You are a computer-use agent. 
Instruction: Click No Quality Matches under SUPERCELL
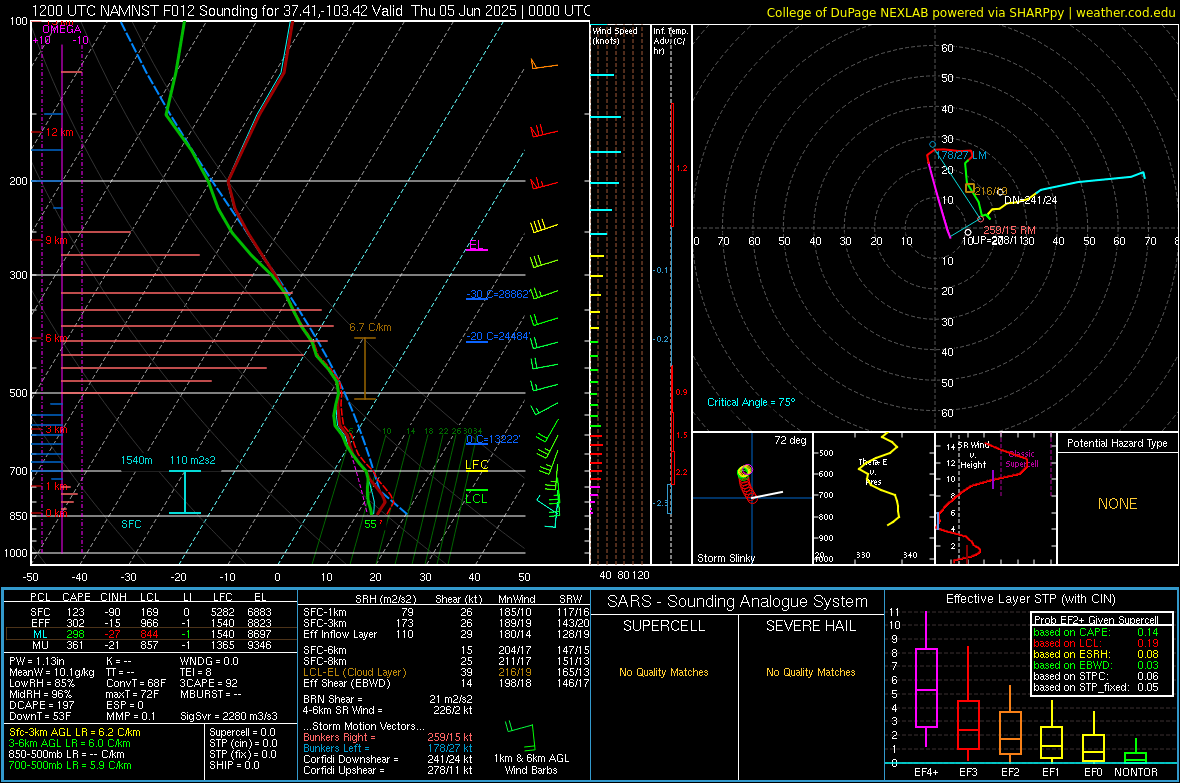point(664,672)
